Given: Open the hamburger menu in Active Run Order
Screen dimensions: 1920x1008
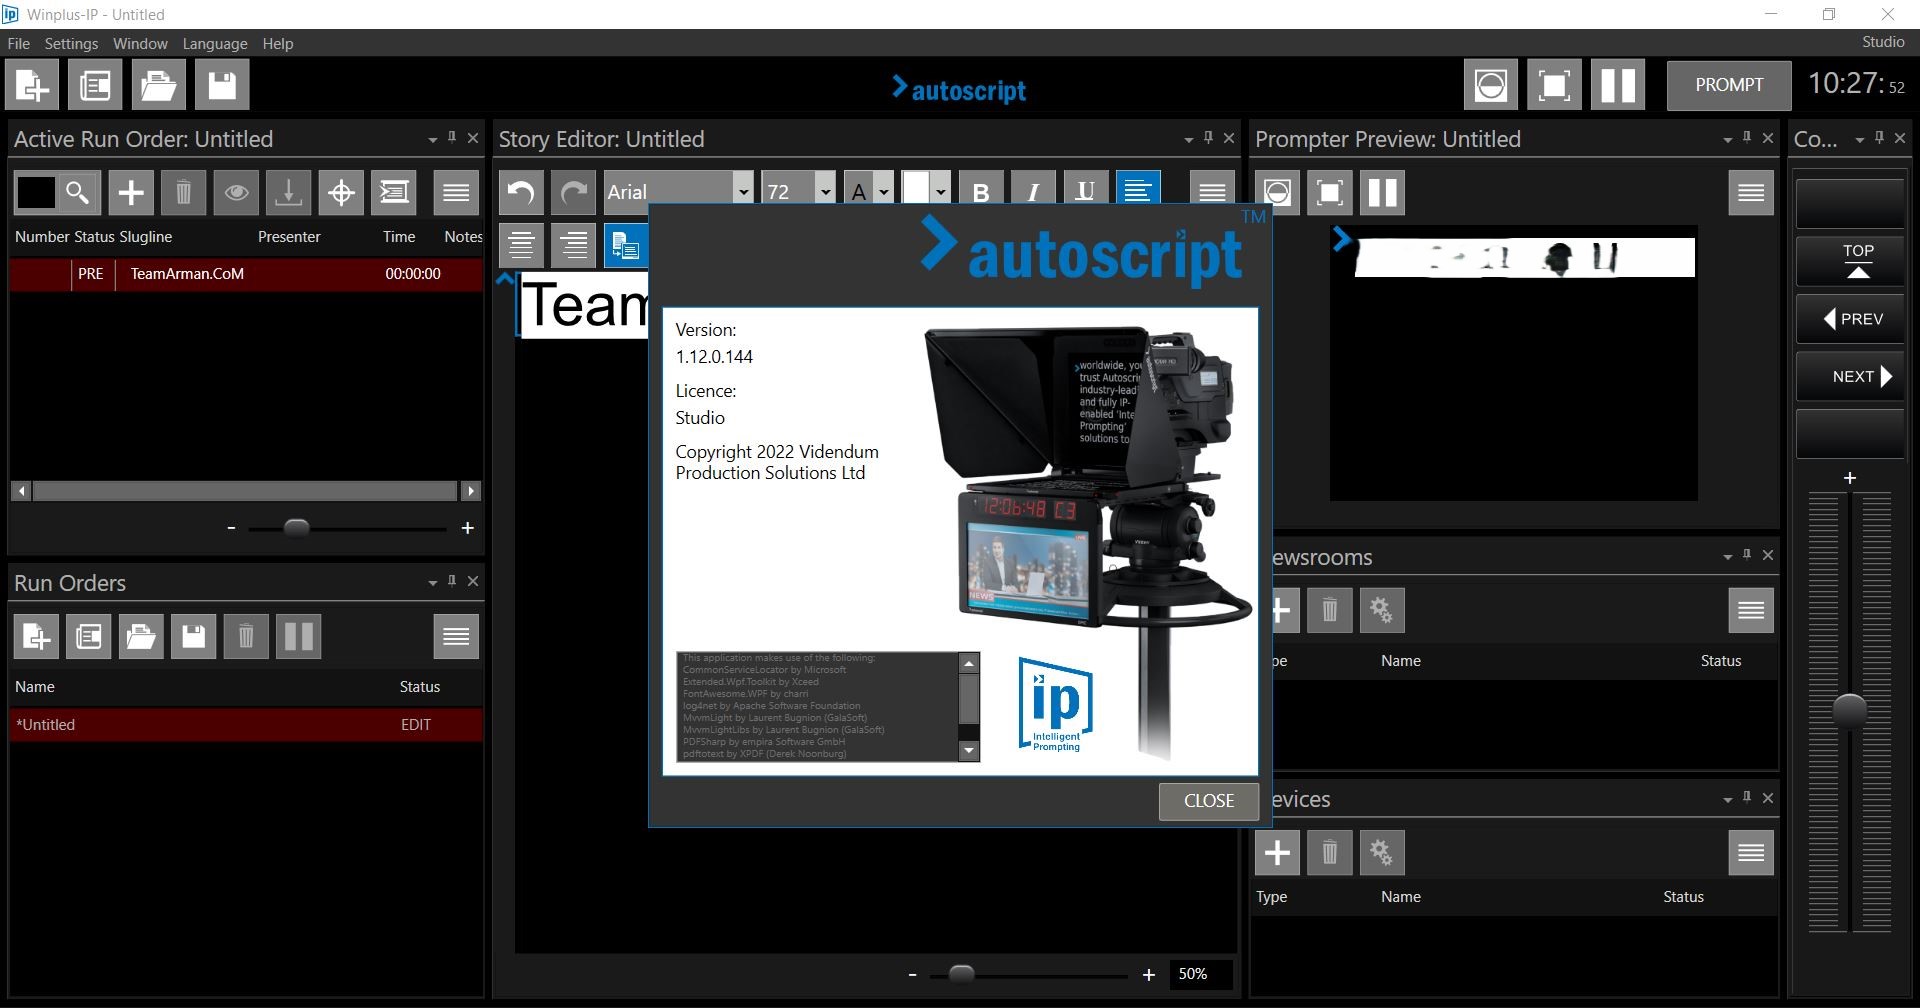Looking at the screenshot, I should [456, 193].
